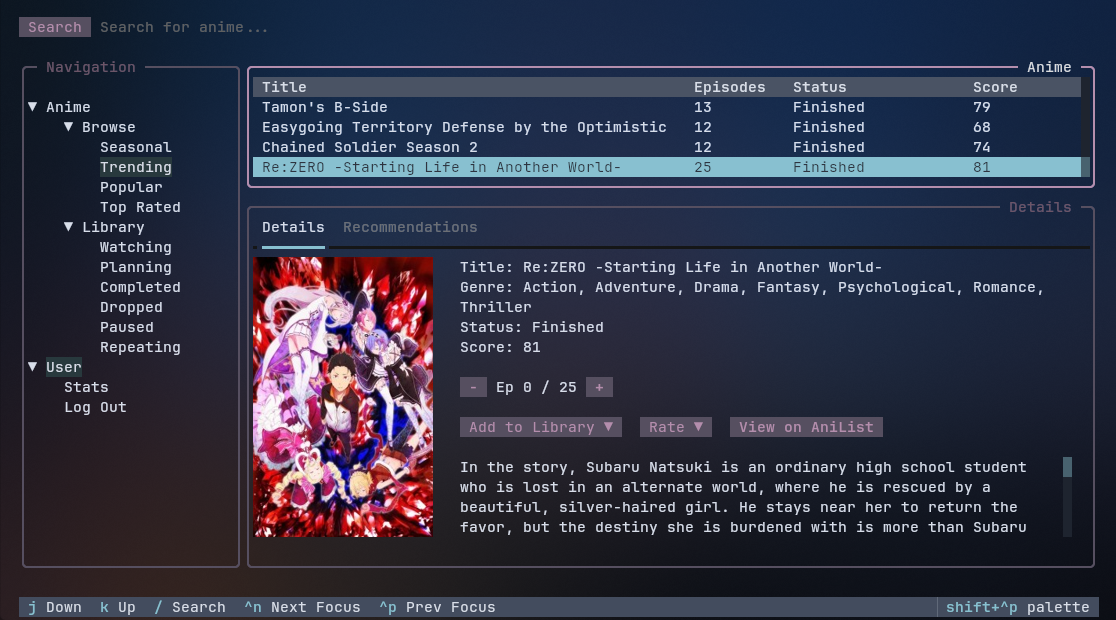Image resolution: width=1116 pixels, height=620 pixels.
Task: Open the Rate dropdown
Action: coord(675,427)
